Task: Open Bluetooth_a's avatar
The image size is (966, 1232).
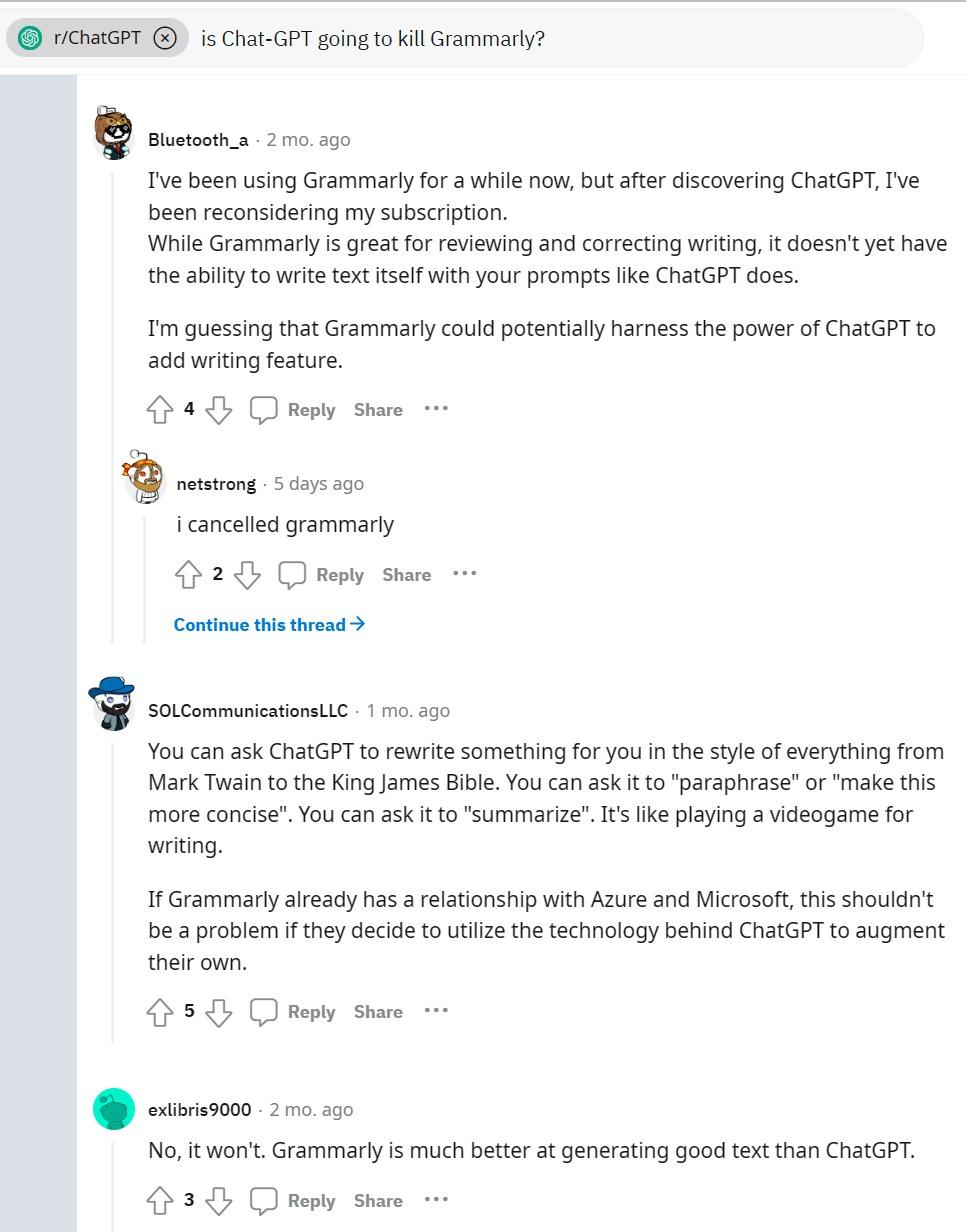Action: point(114,133)
